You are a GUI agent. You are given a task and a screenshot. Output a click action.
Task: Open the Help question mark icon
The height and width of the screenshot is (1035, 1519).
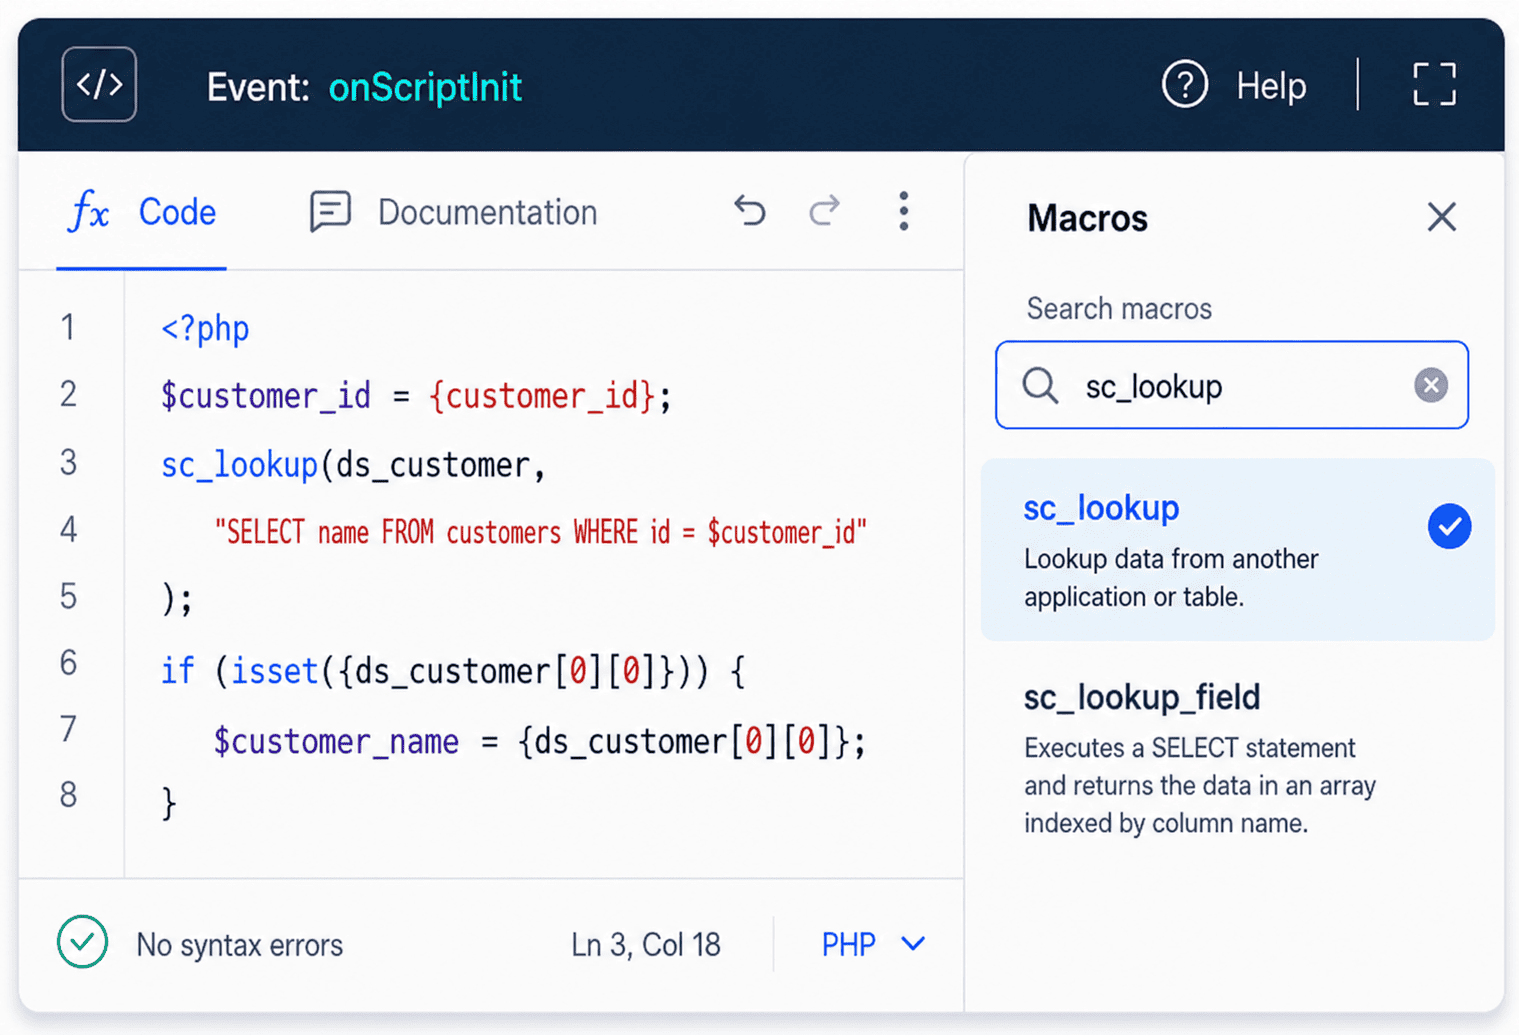1185,85
